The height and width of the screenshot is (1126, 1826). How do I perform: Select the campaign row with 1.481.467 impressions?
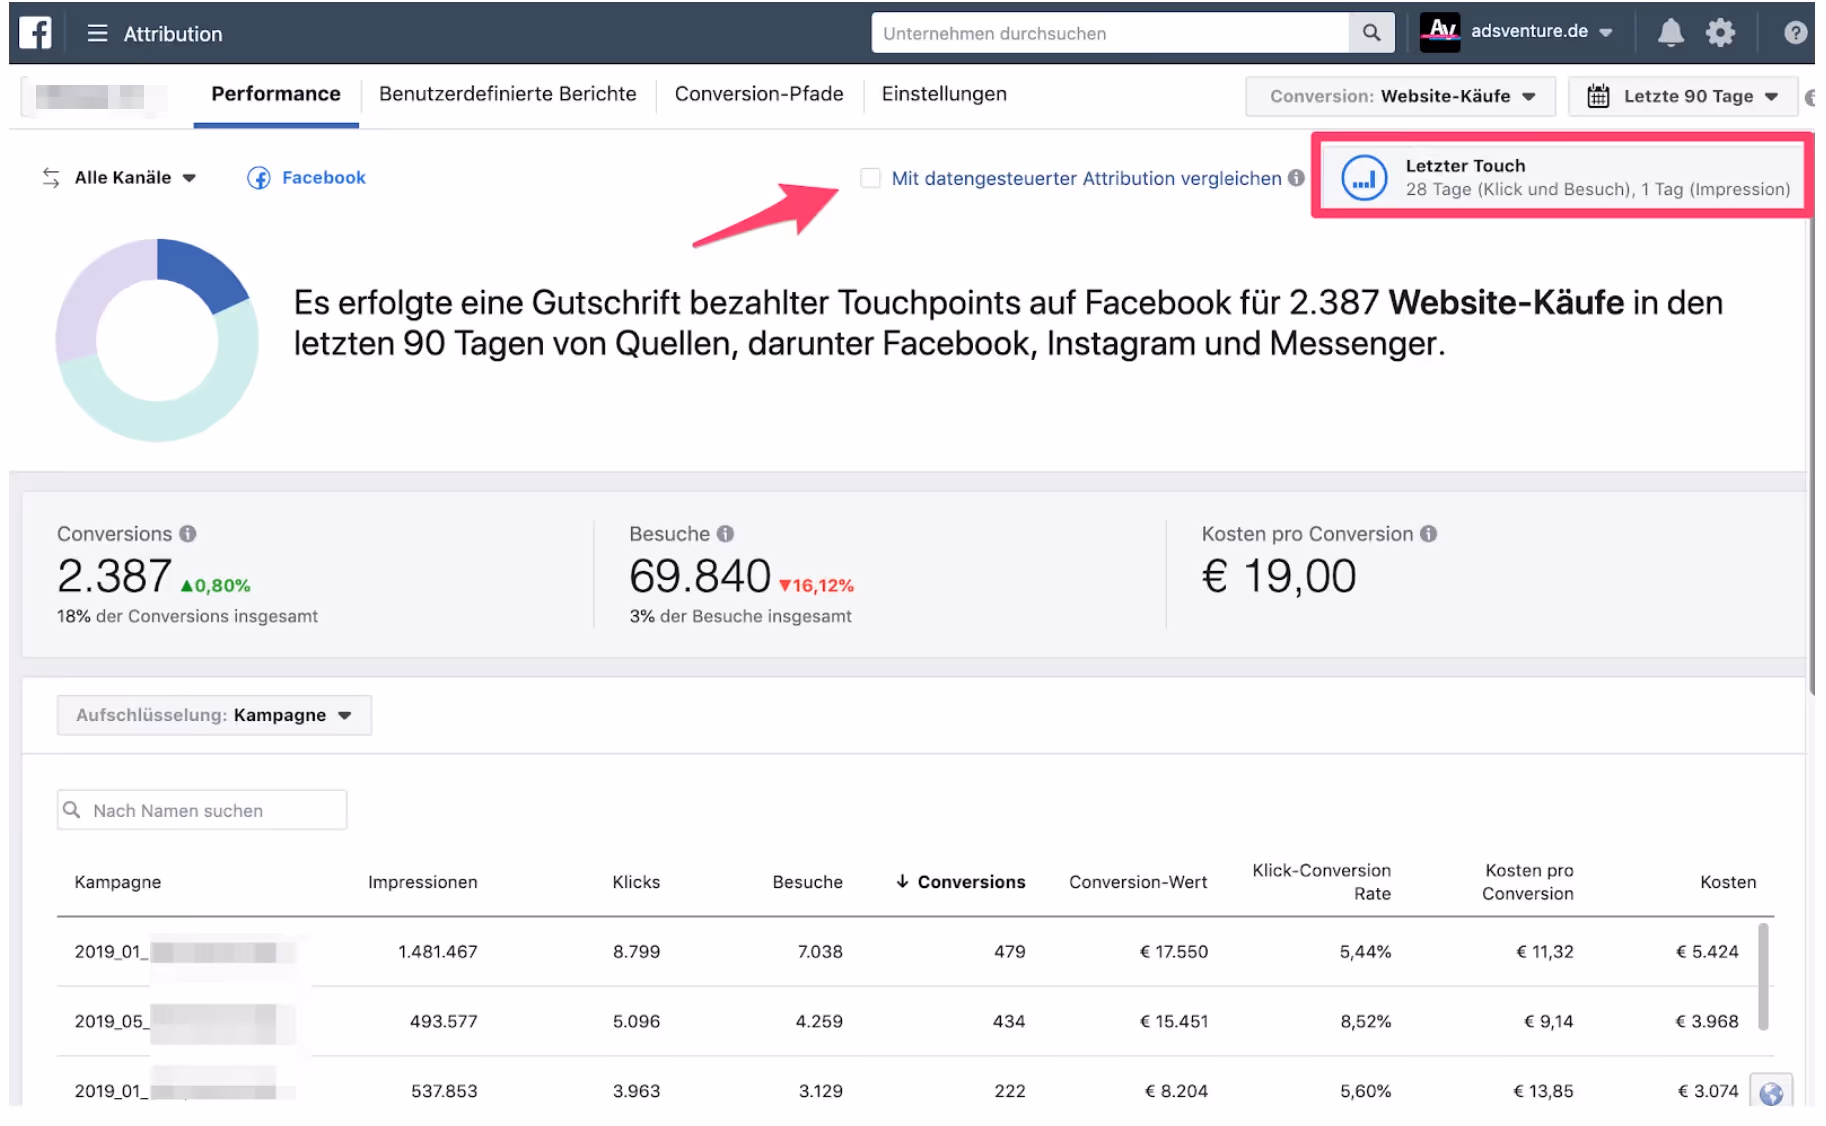tap(915, 952)
